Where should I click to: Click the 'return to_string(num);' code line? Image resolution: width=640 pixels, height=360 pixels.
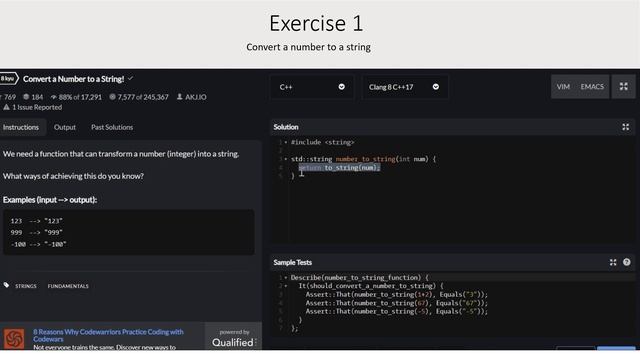(x=339, y=167)
